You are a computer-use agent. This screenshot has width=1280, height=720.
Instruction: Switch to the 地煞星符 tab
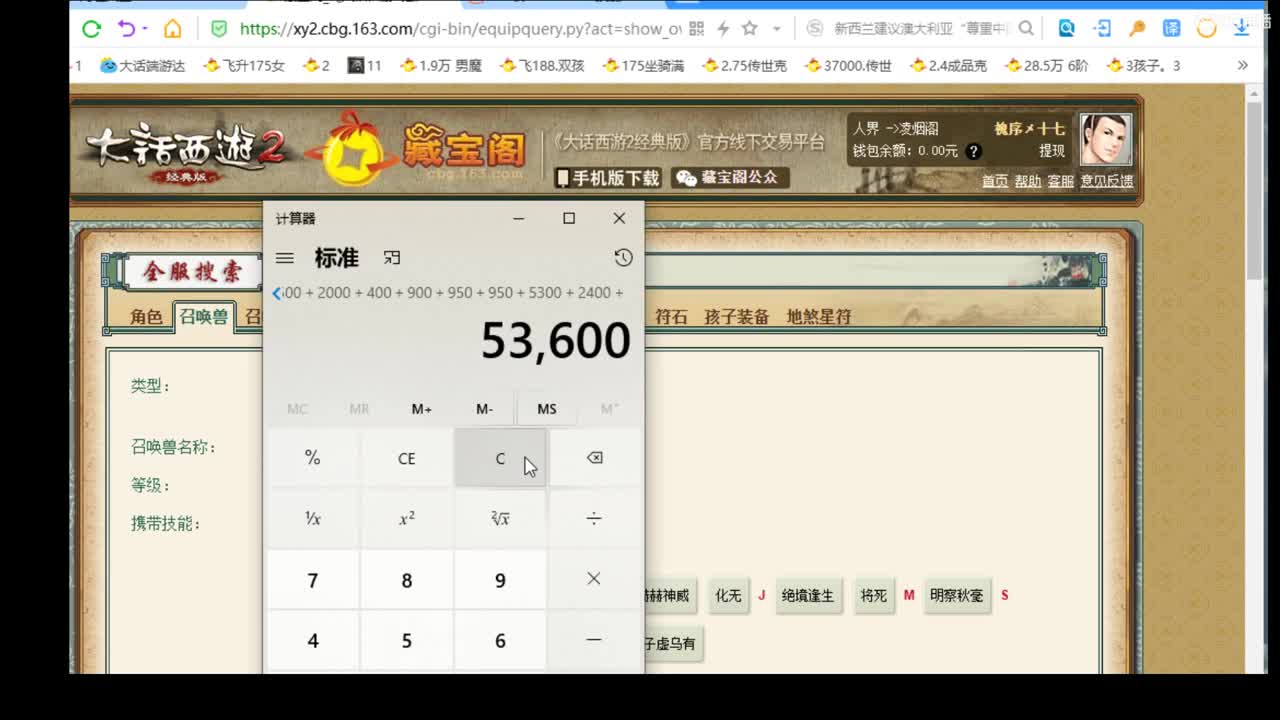pos(818,316)
